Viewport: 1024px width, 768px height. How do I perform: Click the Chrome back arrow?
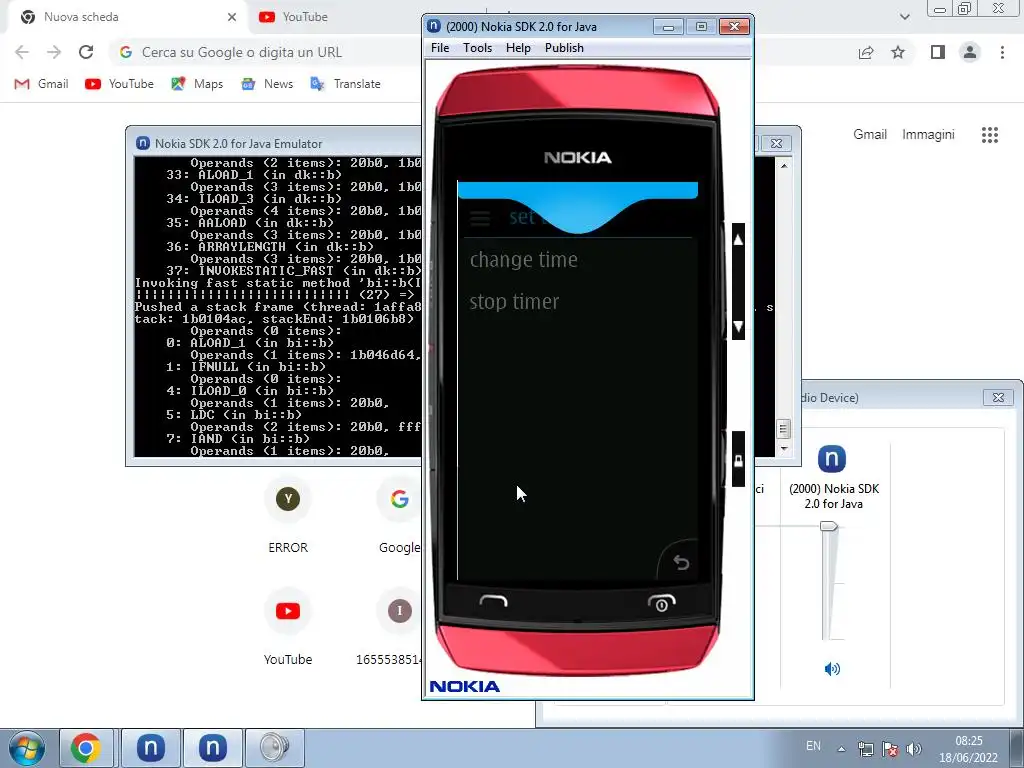(22, 52)
